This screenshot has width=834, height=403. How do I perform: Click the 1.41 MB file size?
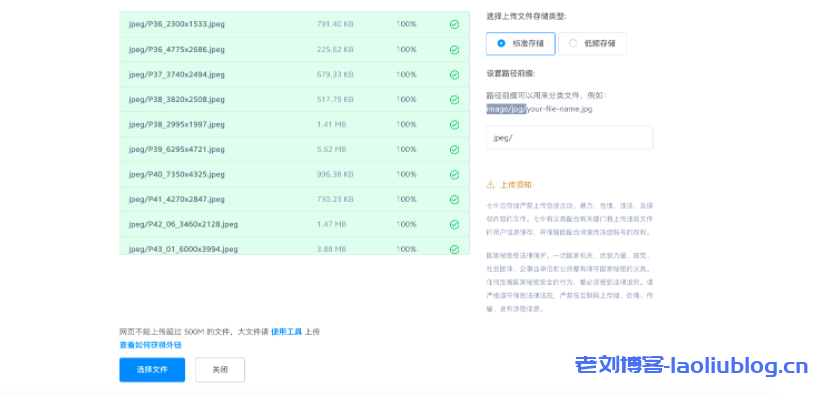(331, 124)
